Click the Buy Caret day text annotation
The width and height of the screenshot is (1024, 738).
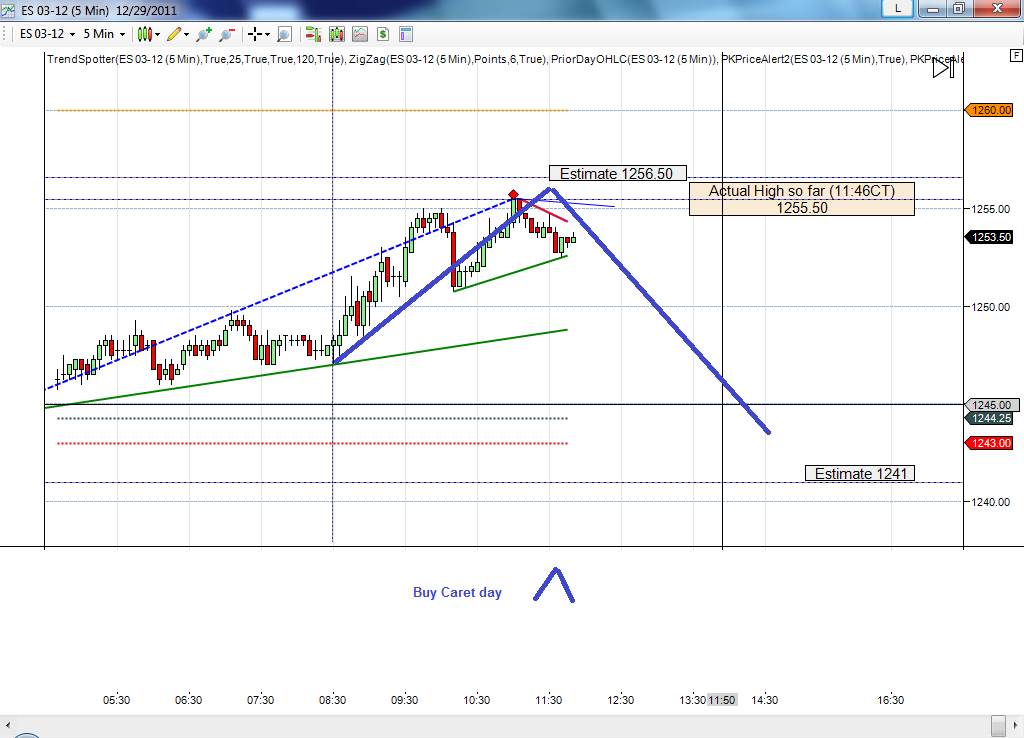click(457, 592)
